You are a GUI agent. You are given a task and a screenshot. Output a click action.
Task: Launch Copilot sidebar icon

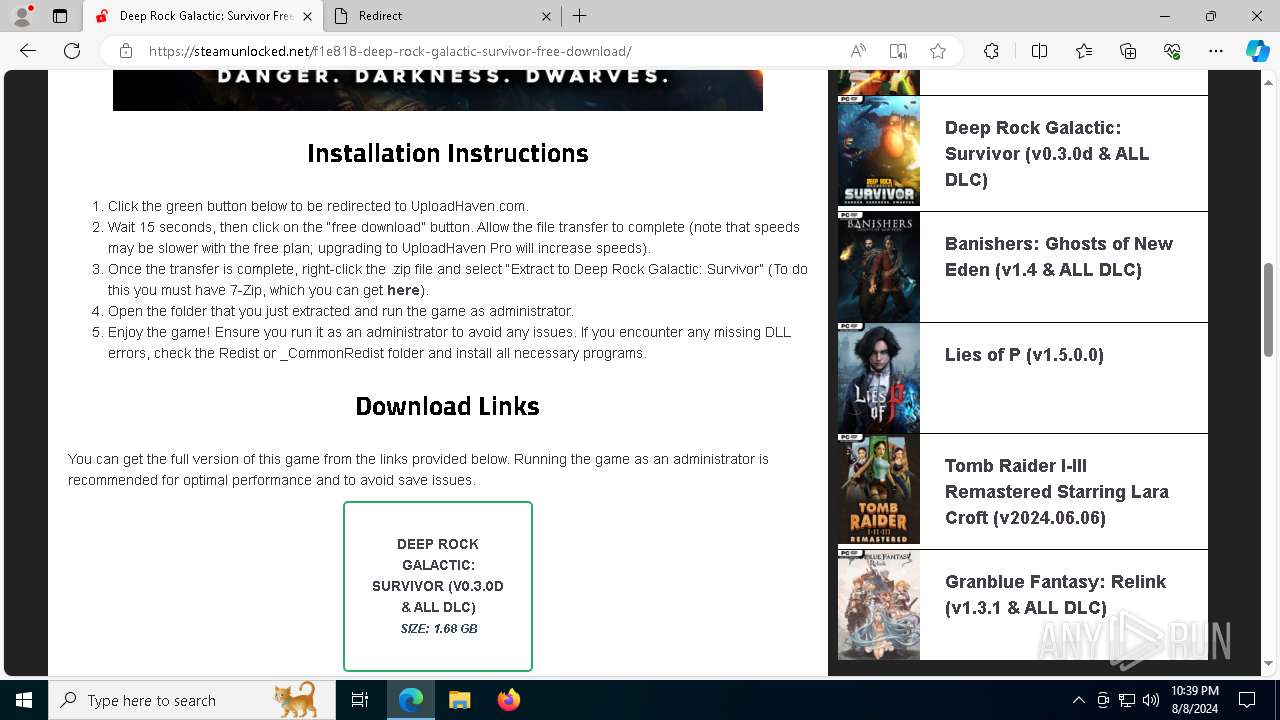click(1257, 51)
